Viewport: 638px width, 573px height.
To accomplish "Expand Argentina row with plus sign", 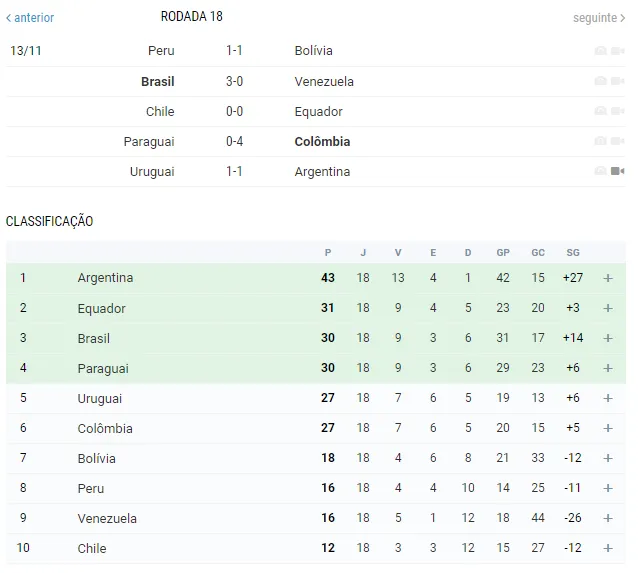I will click(x=608, y=278).
